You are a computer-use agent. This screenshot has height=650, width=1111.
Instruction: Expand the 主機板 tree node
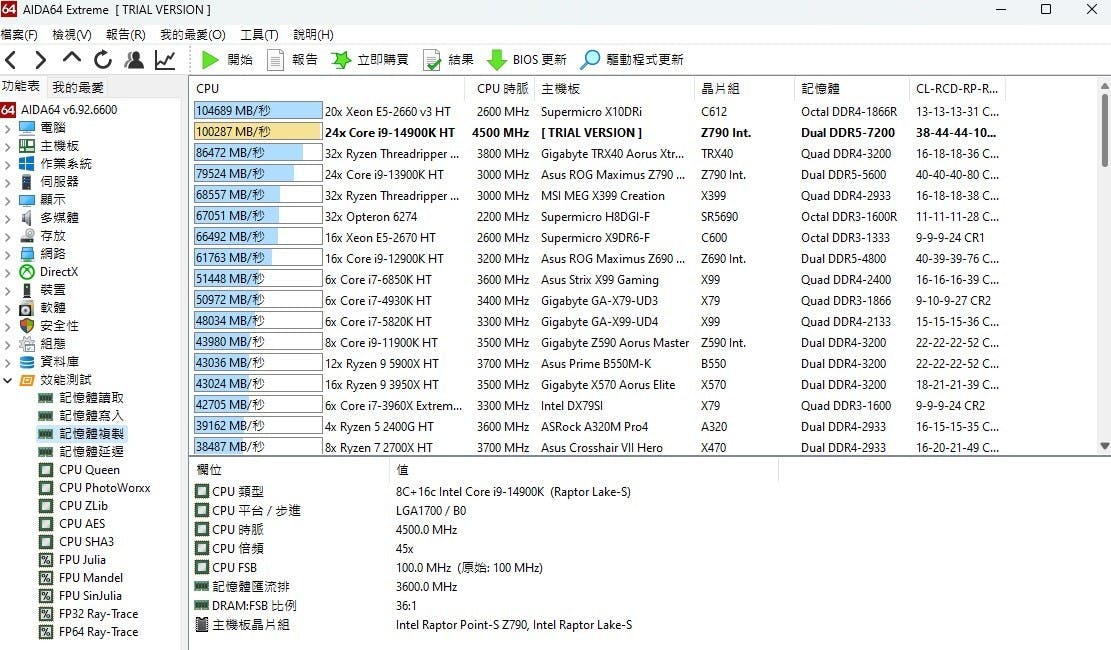[x=8, y=146]
